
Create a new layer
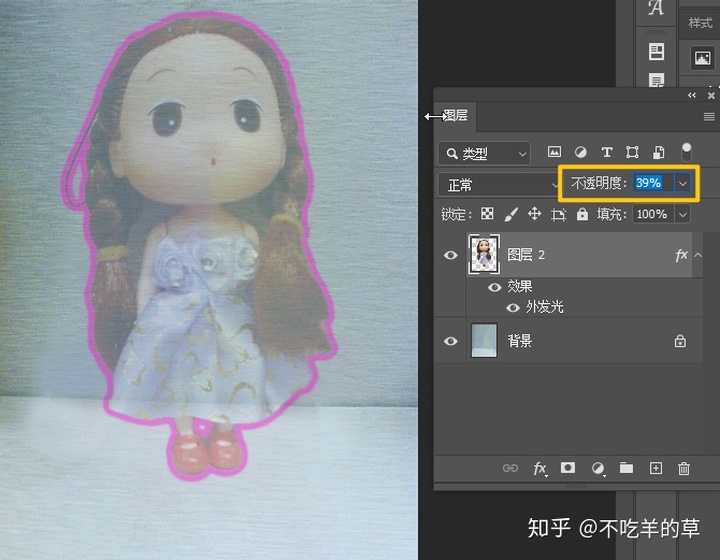point(656,468)
